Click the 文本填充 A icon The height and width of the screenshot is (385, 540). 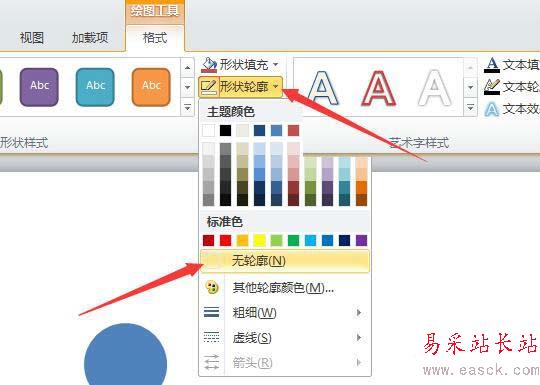click(x=492, y=65)
